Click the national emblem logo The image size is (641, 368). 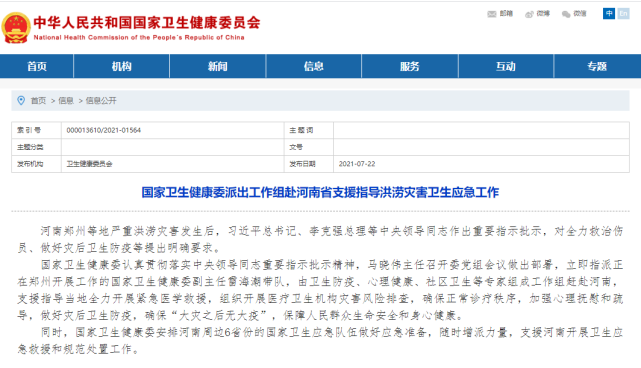[x=16, y=28]
